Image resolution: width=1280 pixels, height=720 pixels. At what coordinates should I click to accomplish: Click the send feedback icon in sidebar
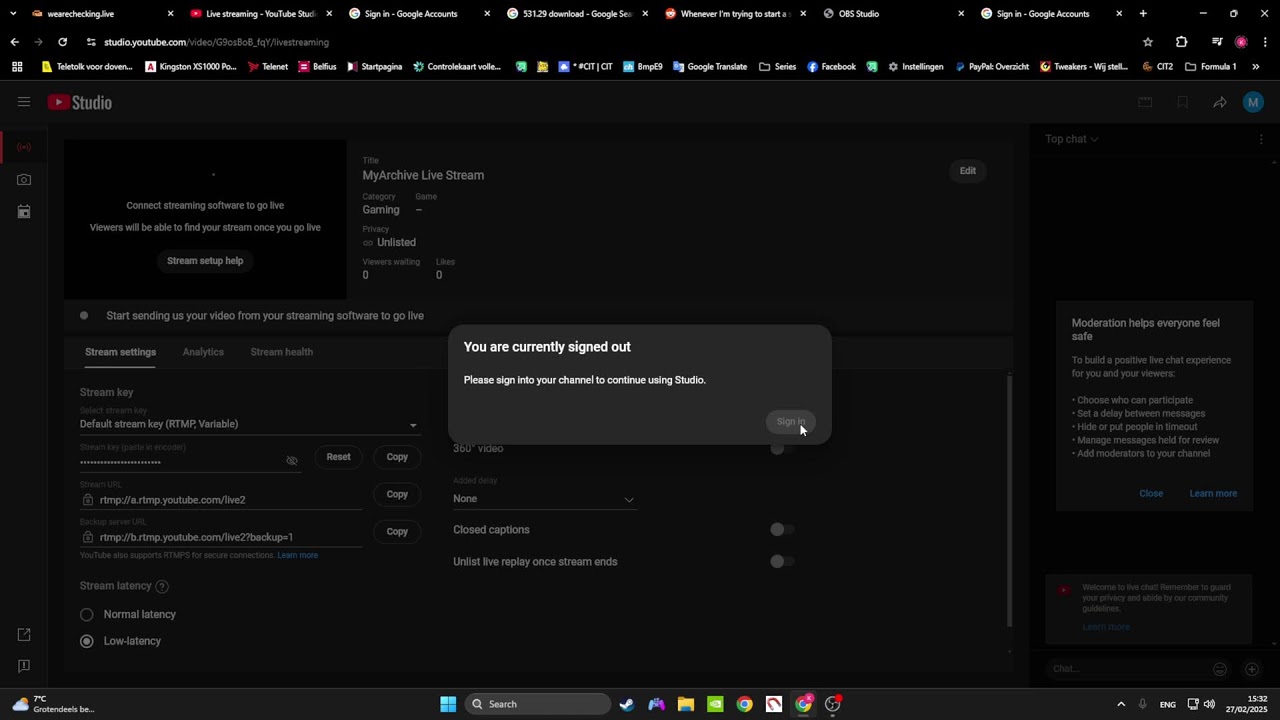pos(24,666)
